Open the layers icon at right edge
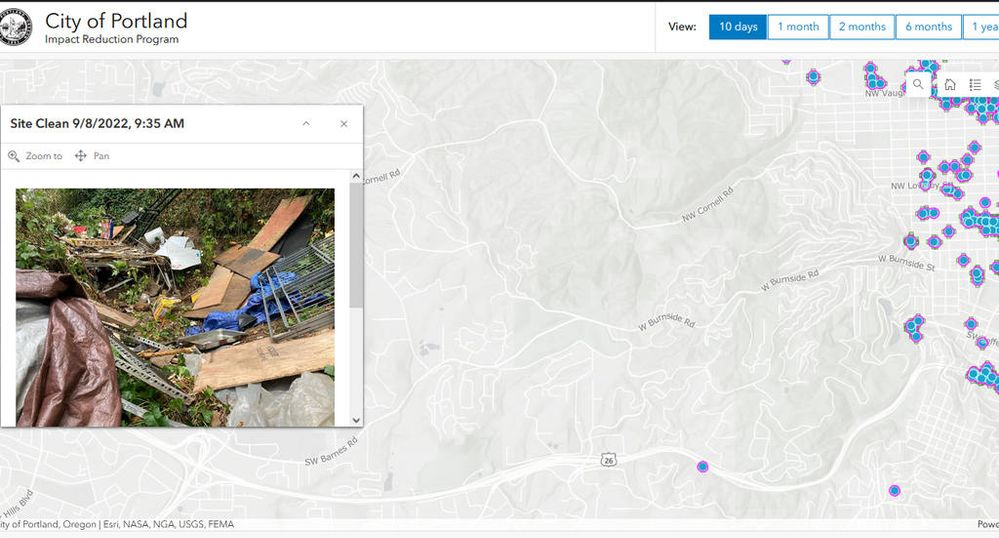 [x=994, y=85]
